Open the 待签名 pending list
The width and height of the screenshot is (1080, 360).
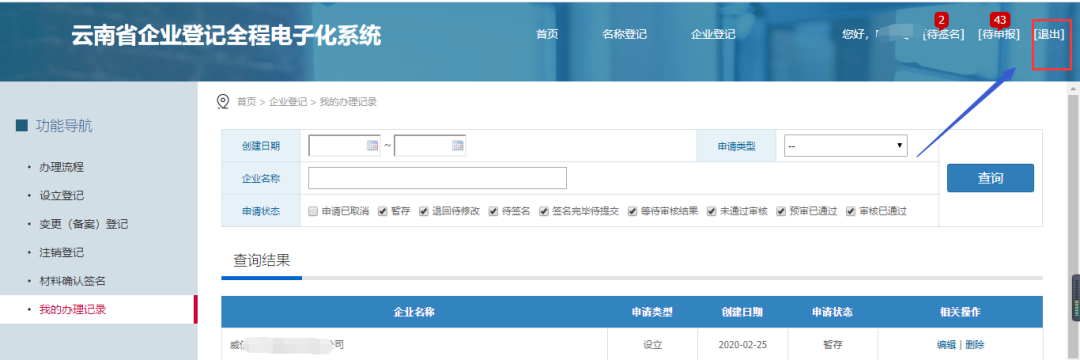click(x=943, y=34)
